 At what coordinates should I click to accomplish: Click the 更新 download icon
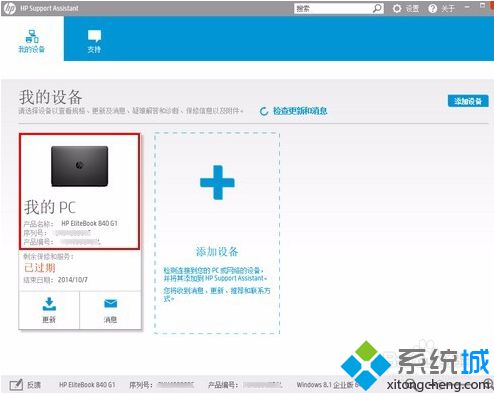tap(49, 304)
